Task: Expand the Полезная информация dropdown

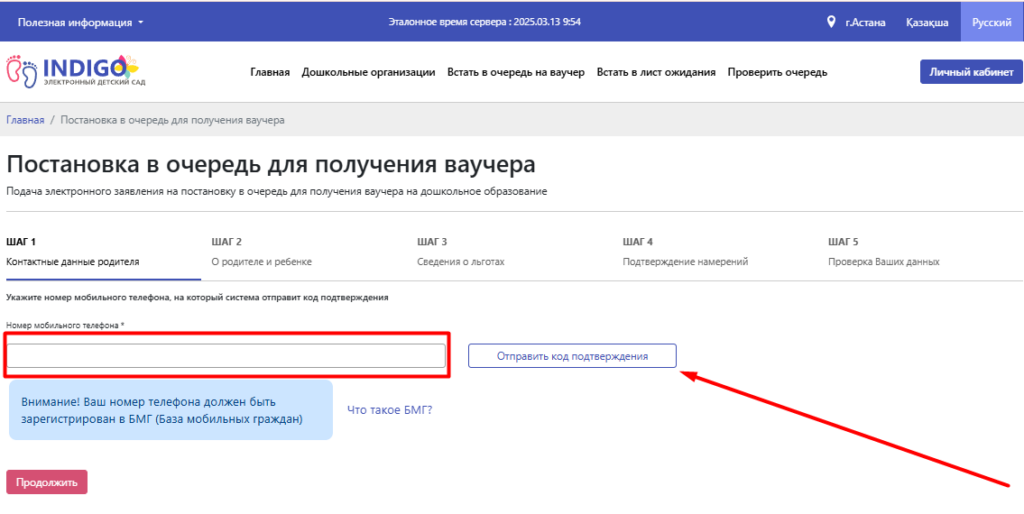Action: (80, 21)
